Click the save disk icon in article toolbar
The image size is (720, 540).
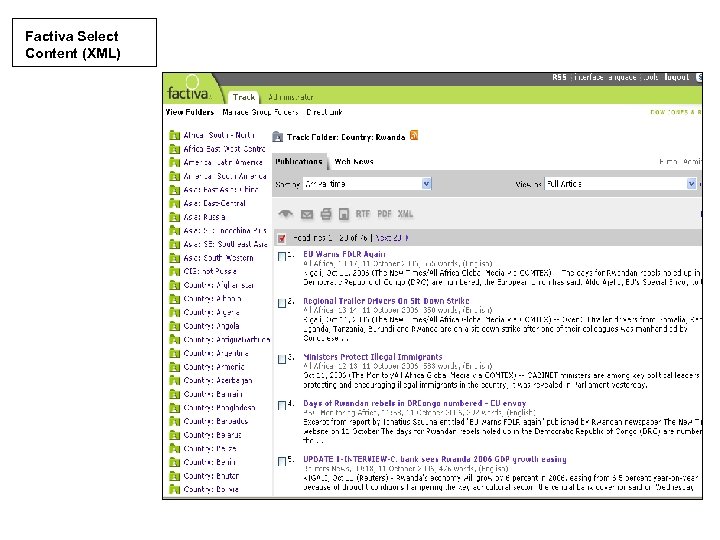pyautogui.click(x=343, y=214)
